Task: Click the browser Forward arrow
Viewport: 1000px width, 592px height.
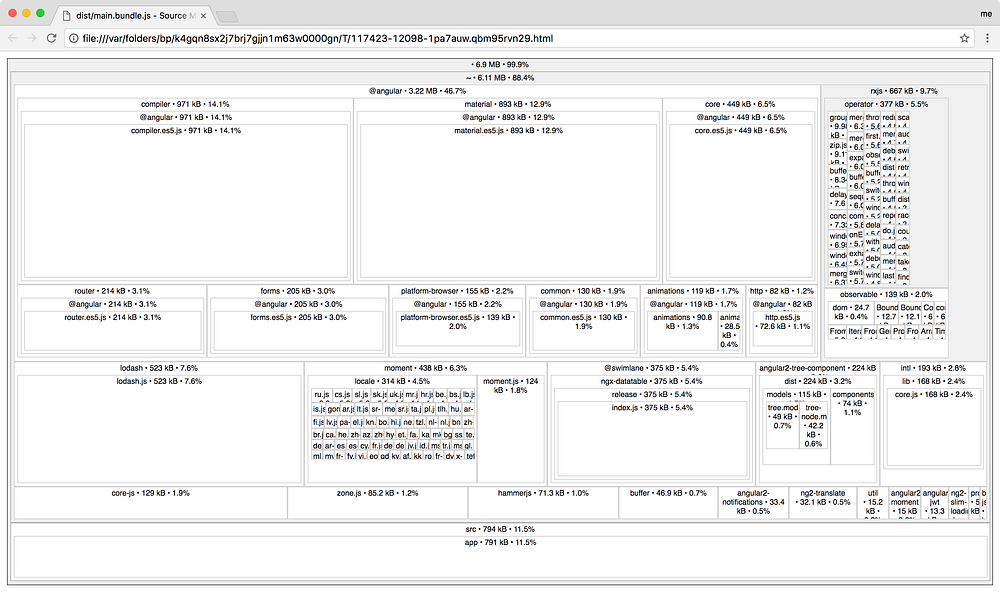Action: pyautogui.click(x=32, y=38)
